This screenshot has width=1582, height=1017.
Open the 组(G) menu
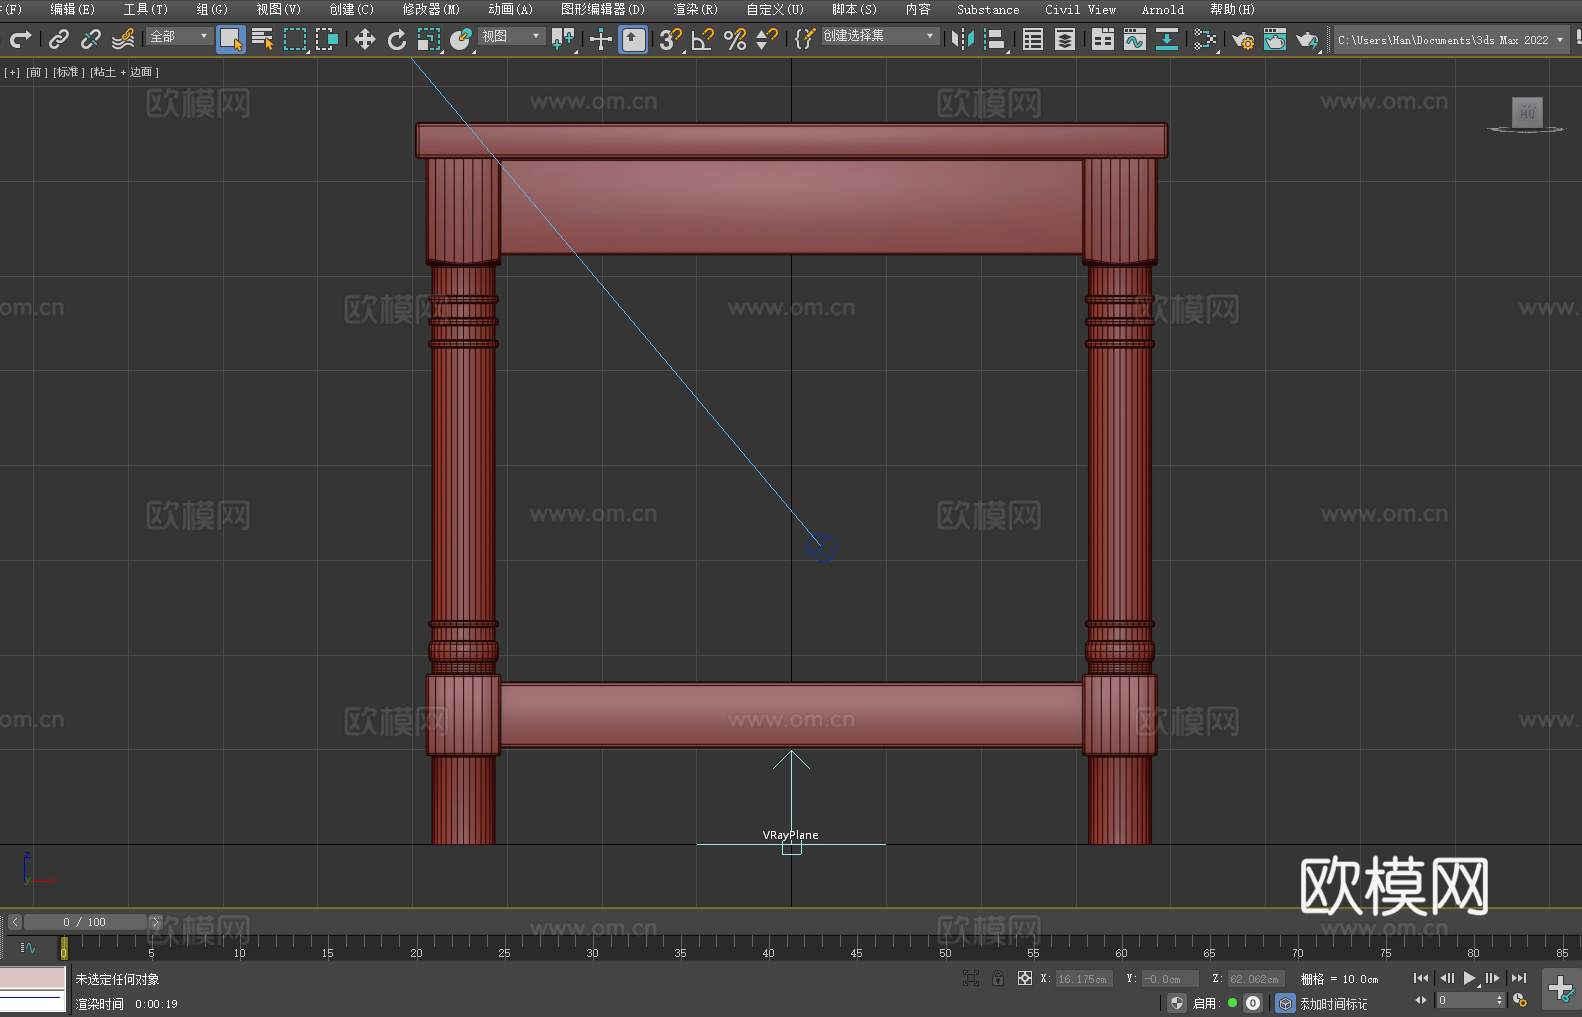click(x=212, y=9)
